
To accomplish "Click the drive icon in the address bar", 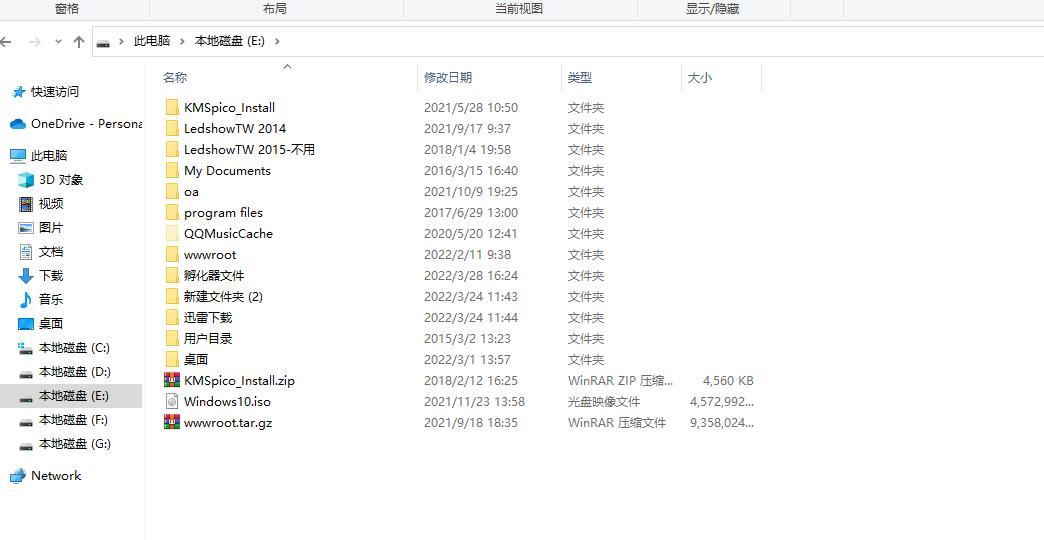I will click(103, 42).
